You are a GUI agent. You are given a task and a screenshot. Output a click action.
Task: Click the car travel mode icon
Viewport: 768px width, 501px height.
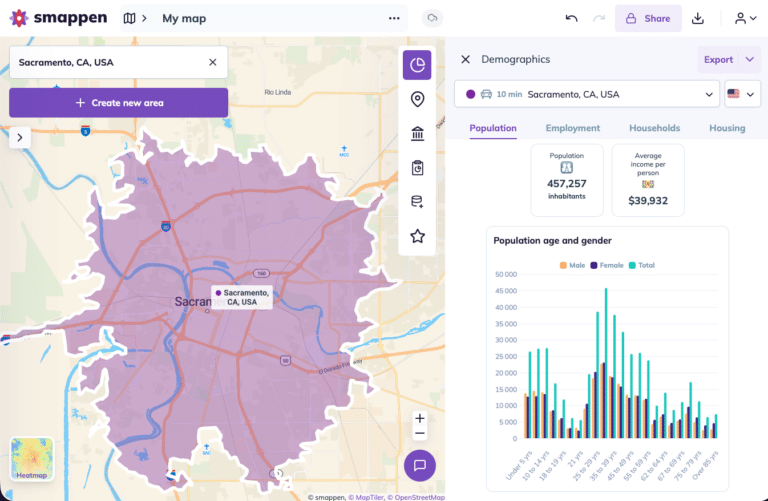(x=486, y=94)
